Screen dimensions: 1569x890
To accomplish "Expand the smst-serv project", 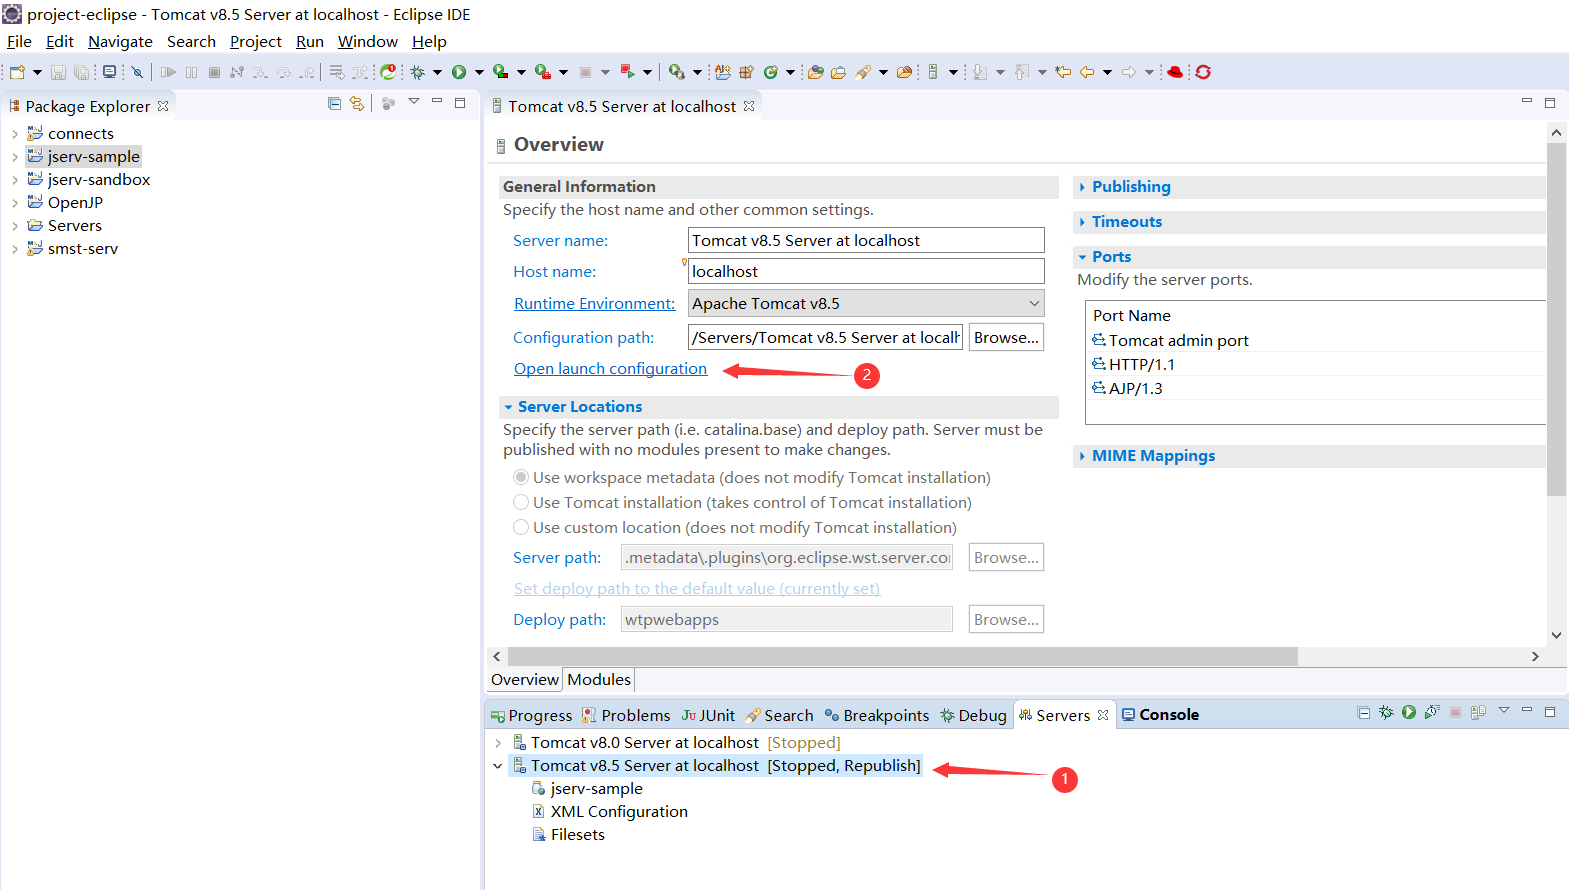I will click(14, 249).
